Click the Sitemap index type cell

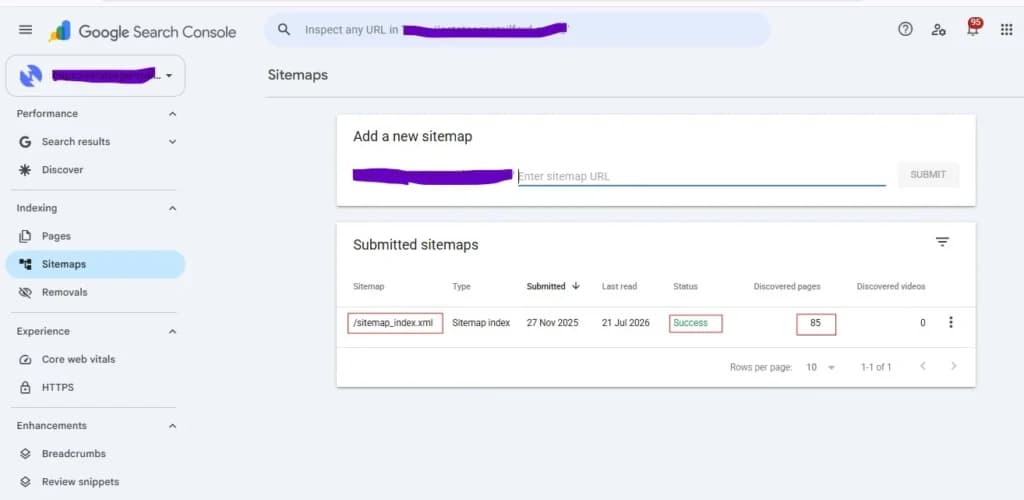point(481,323)
